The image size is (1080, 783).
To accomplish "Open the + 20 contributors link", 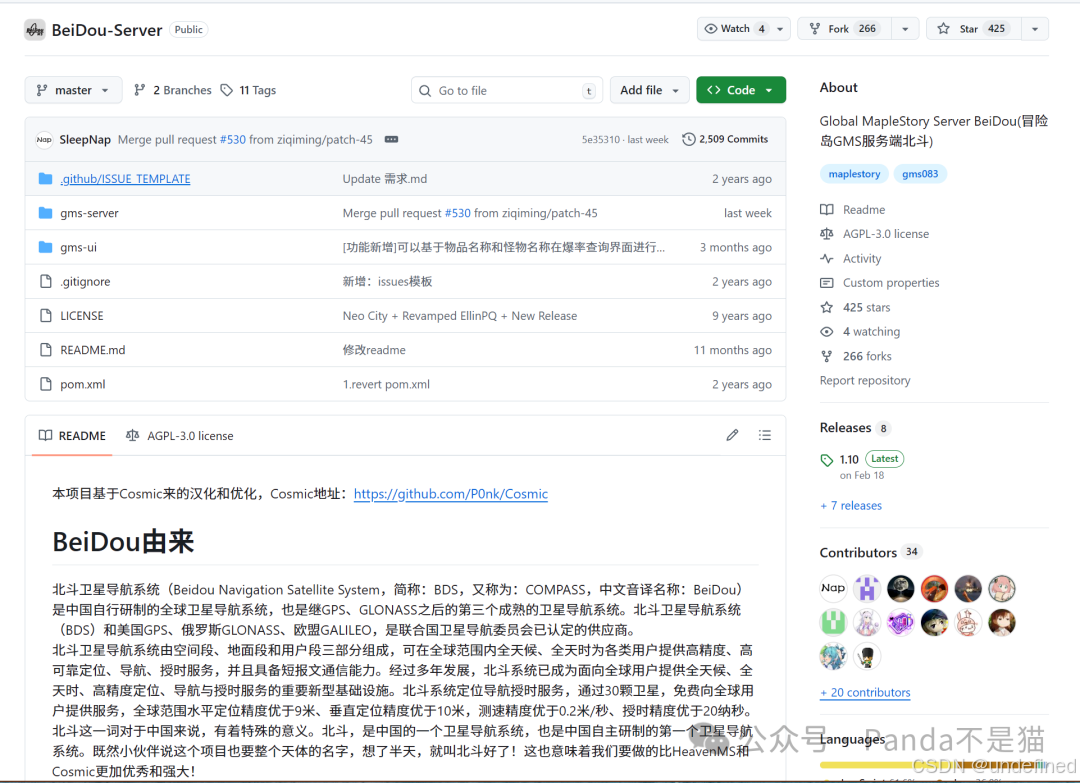I will tap(865, 693).
